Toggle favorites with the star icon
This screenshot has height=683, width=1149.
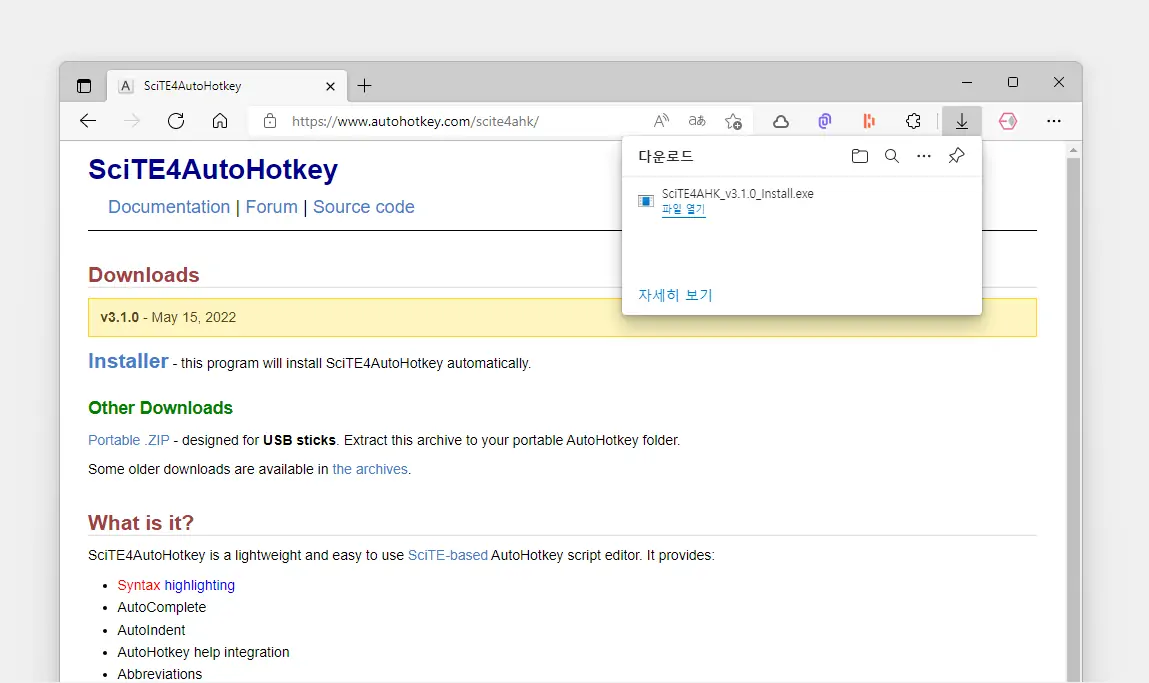pos(733,120)
